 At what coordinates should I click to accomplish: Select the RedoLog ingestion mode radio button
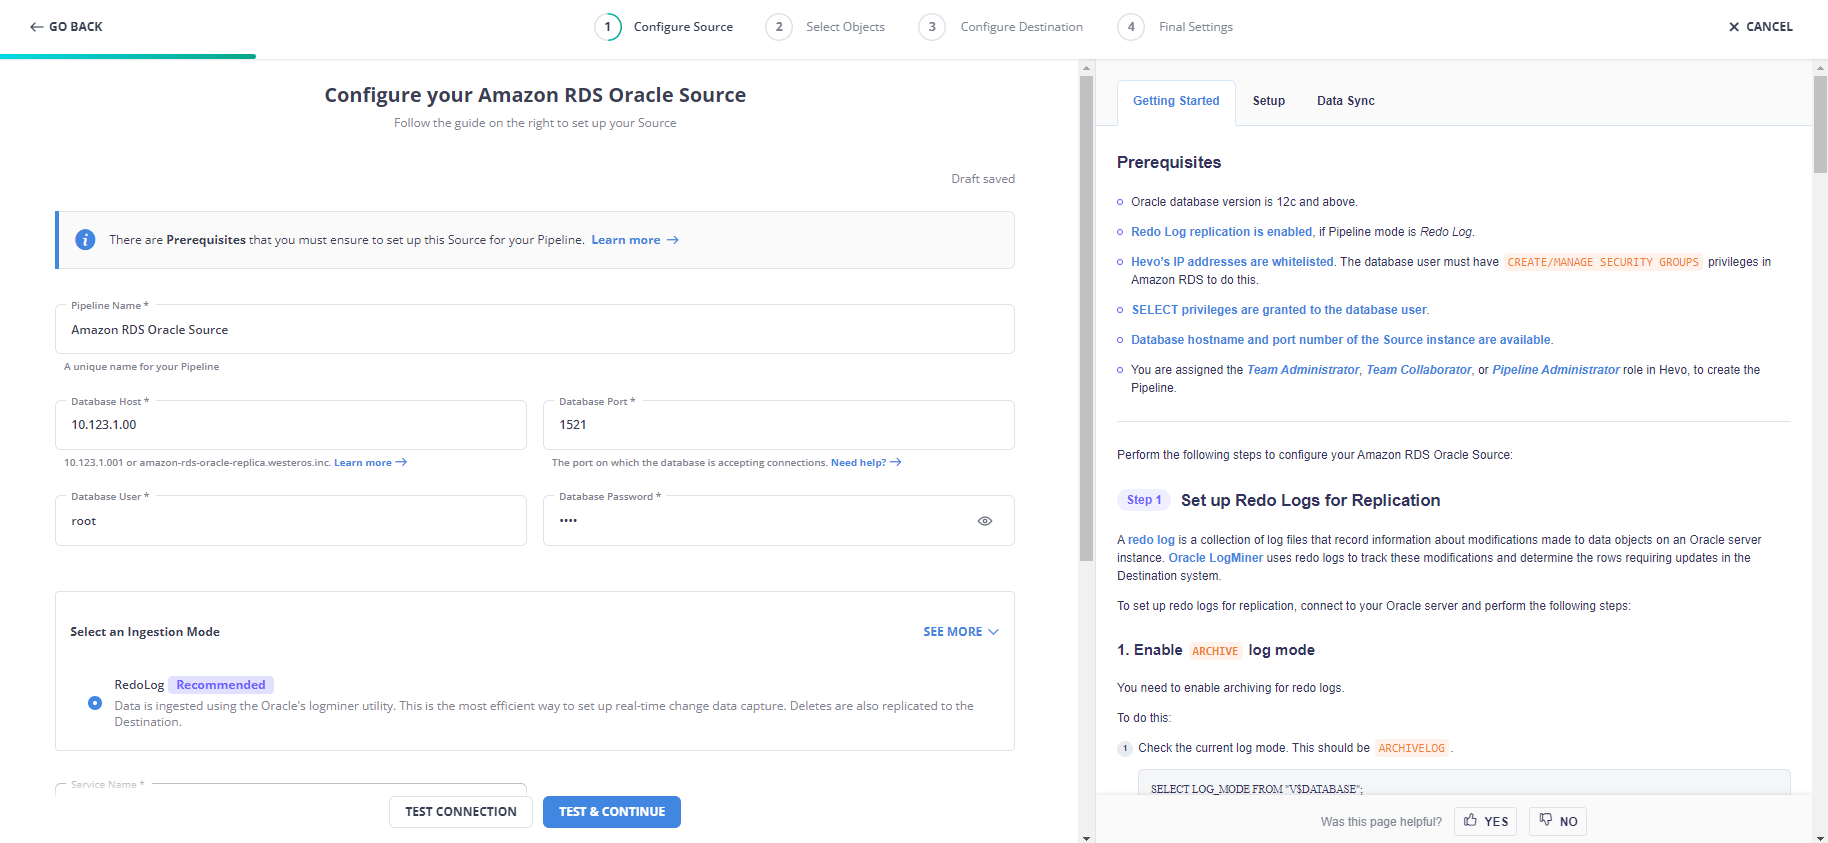[95, 703]
